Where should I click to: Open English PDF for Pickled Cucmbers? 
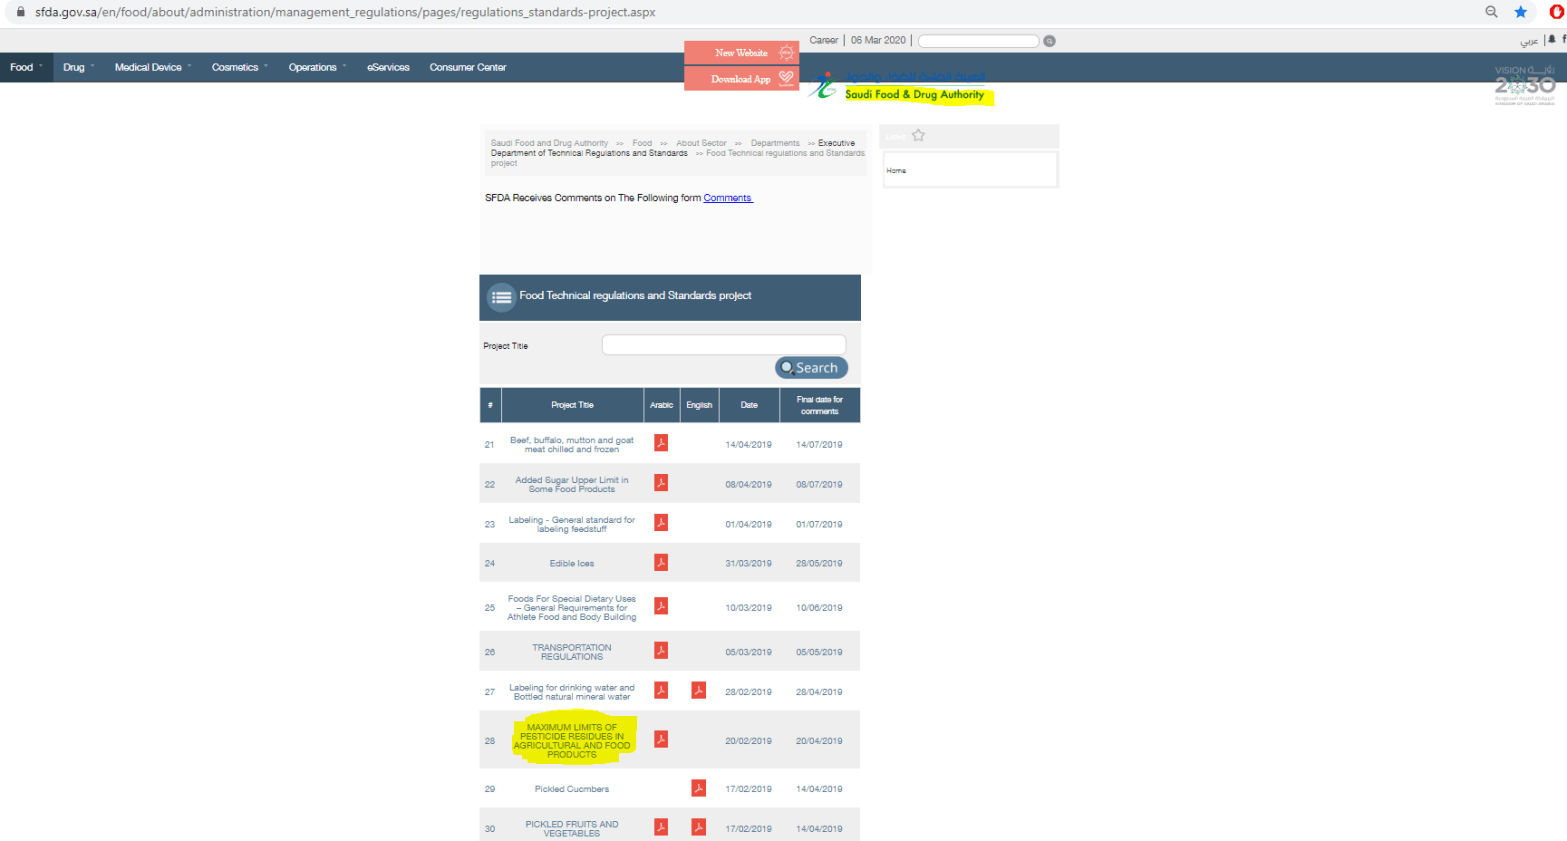(698, 788)
